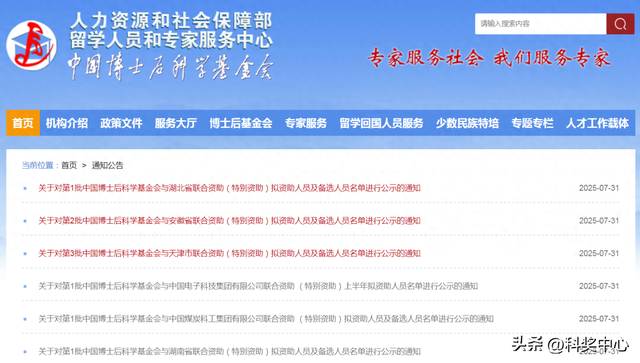The image size is (640, 363).
Task: Click the date beside the 湖北省 notice
Action: coord(599,188)
